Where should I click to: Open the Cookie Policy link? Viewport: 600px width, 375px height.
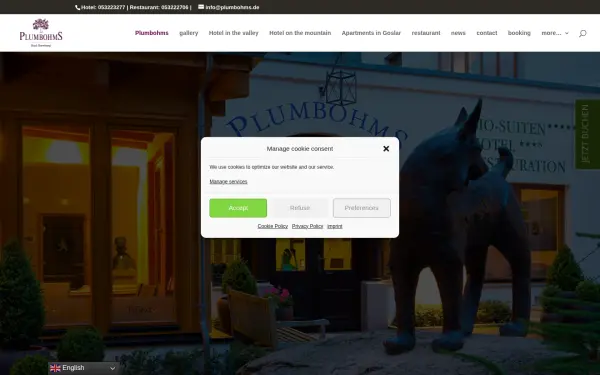pos(272,226)
